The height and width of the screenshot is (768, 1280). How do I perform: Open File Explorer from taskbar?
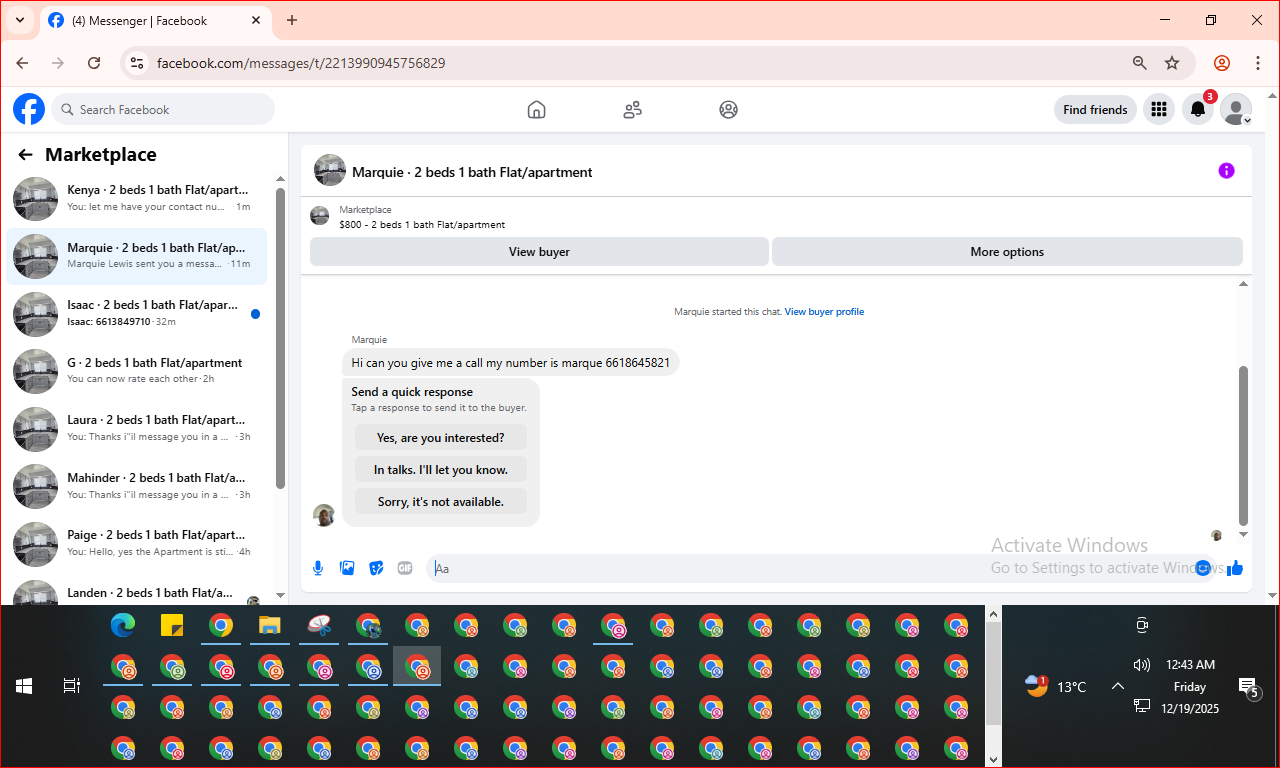pyautogui.click(x=270, y=626)
